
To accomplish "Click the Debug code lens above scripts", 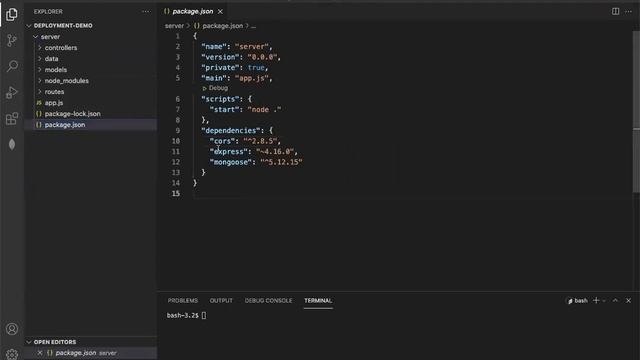I will pos(215,88).
